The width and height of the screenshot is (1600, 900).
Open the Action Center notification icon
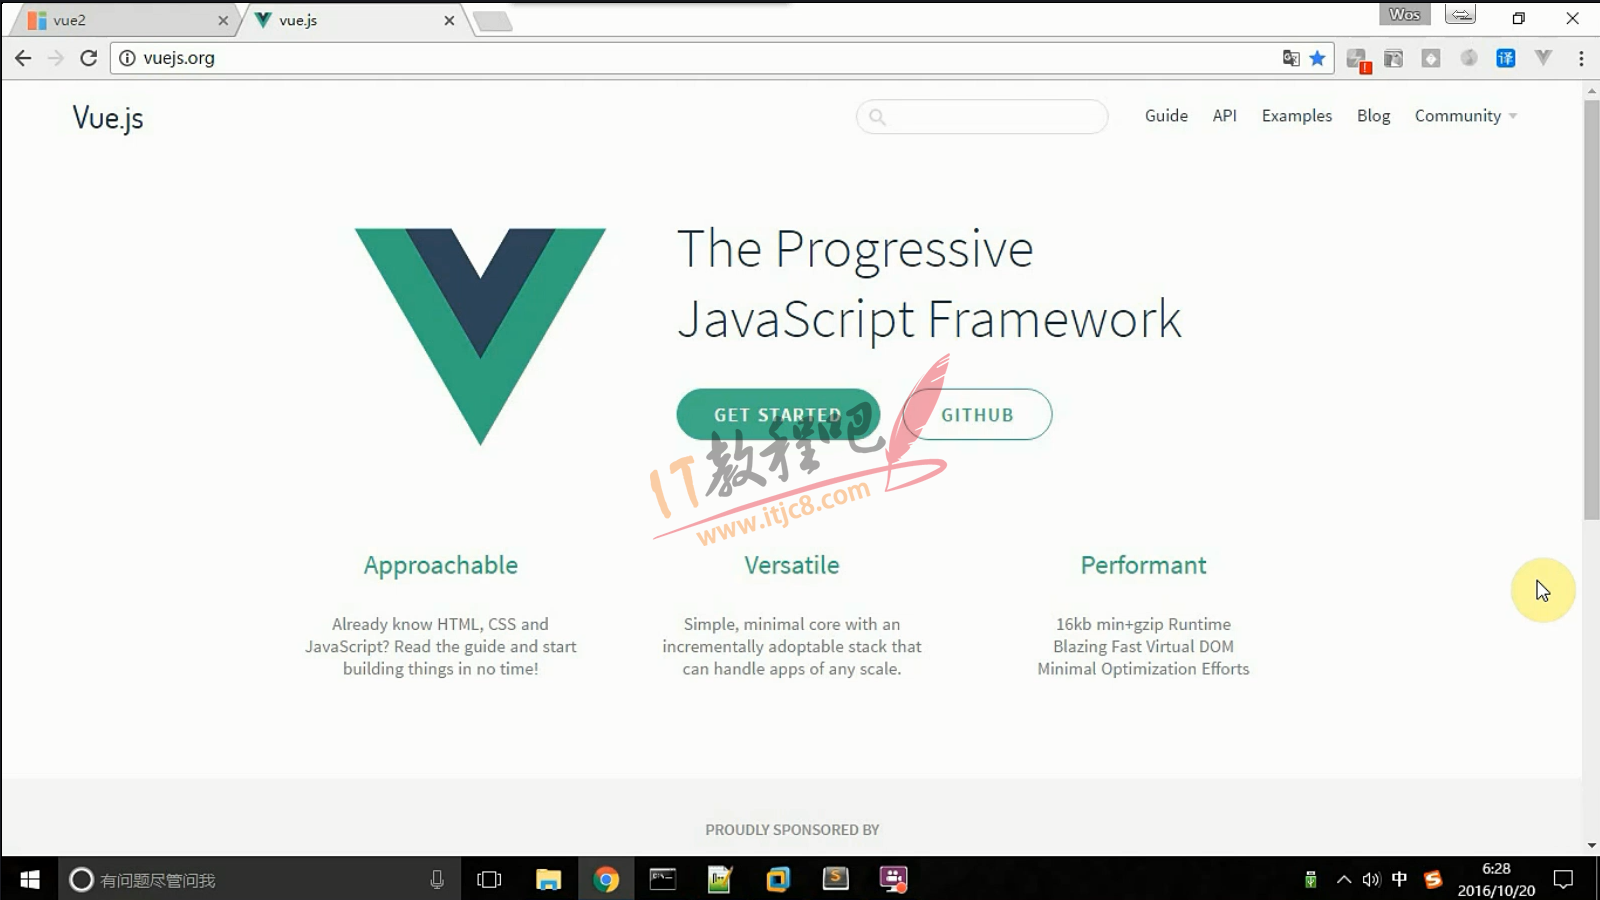click(1563, 879)
